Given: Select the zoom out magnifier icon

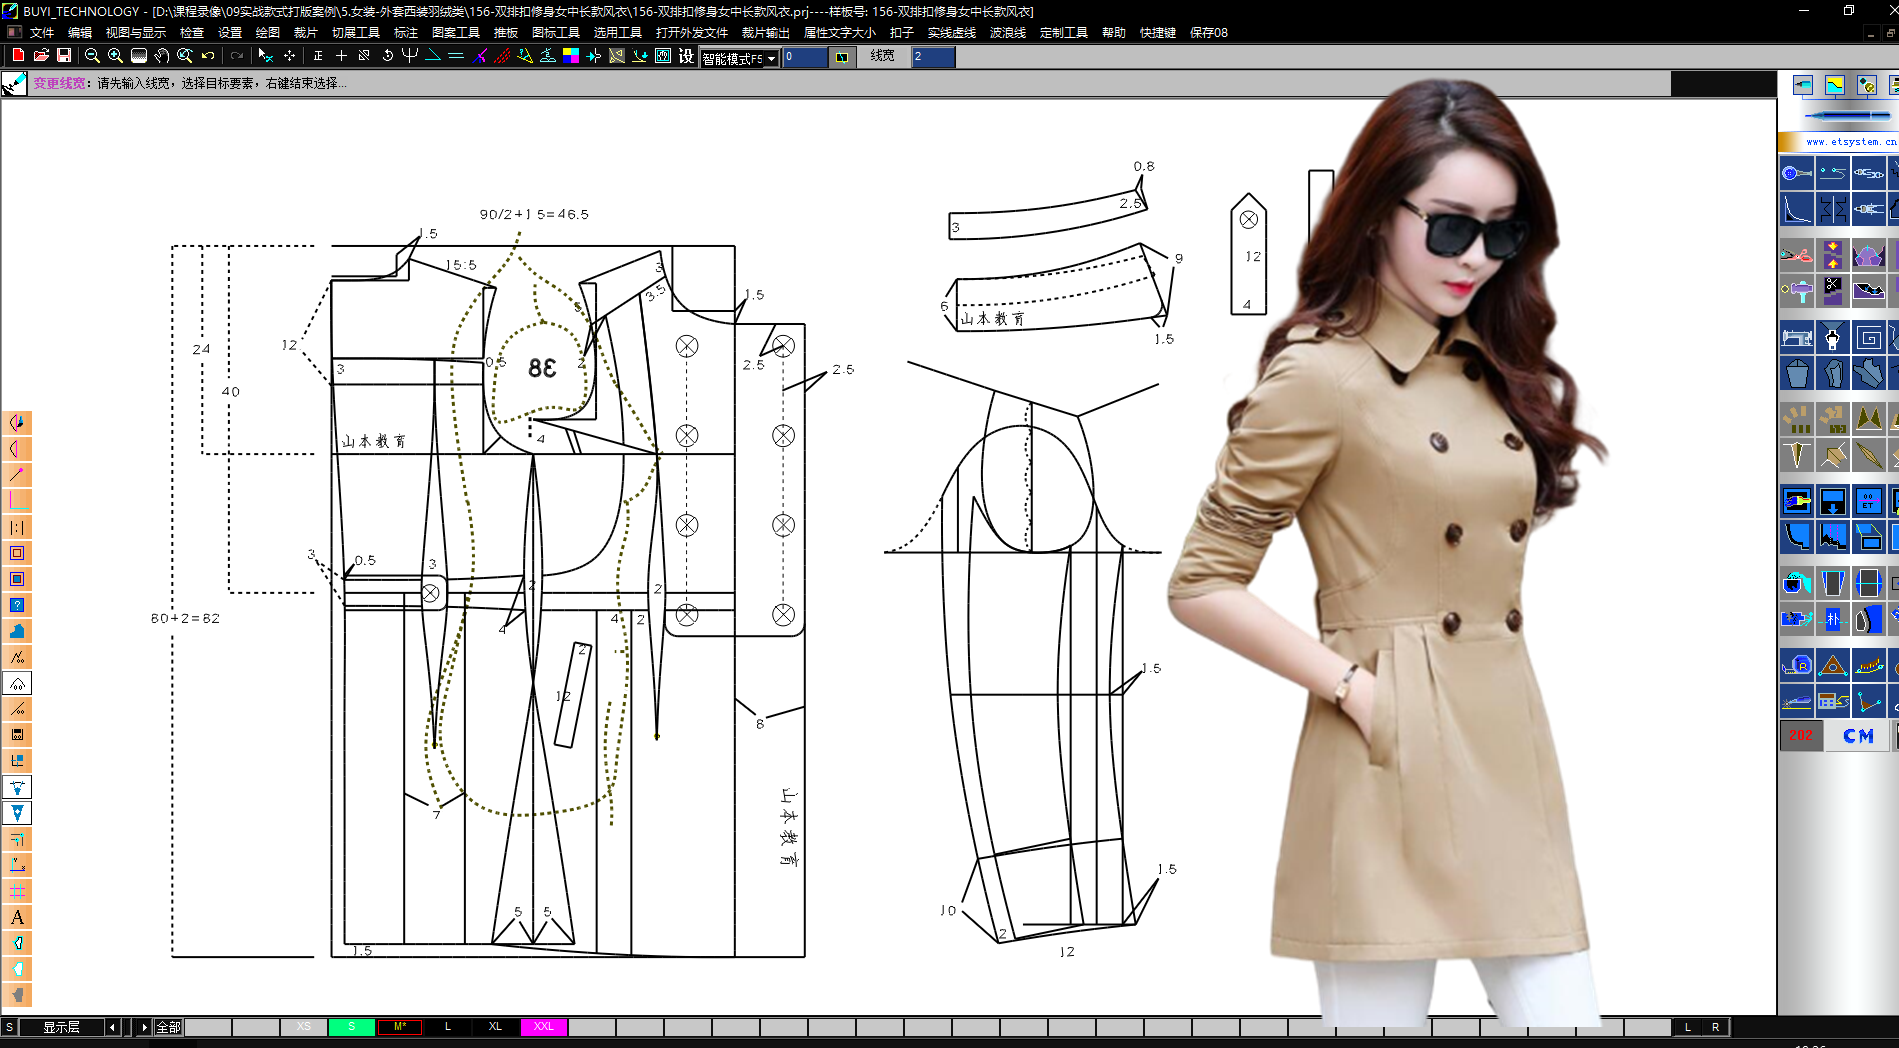Looking at the screenshot, I should 92,56.
